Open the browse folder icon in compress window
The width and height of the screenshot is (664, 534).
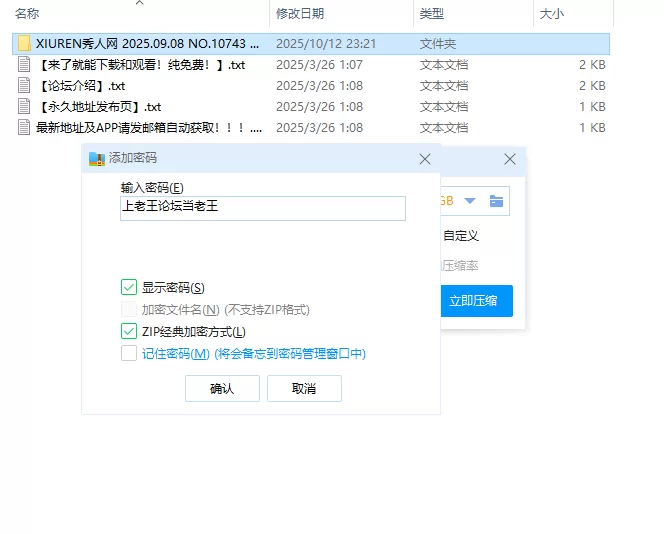[496, 201]
